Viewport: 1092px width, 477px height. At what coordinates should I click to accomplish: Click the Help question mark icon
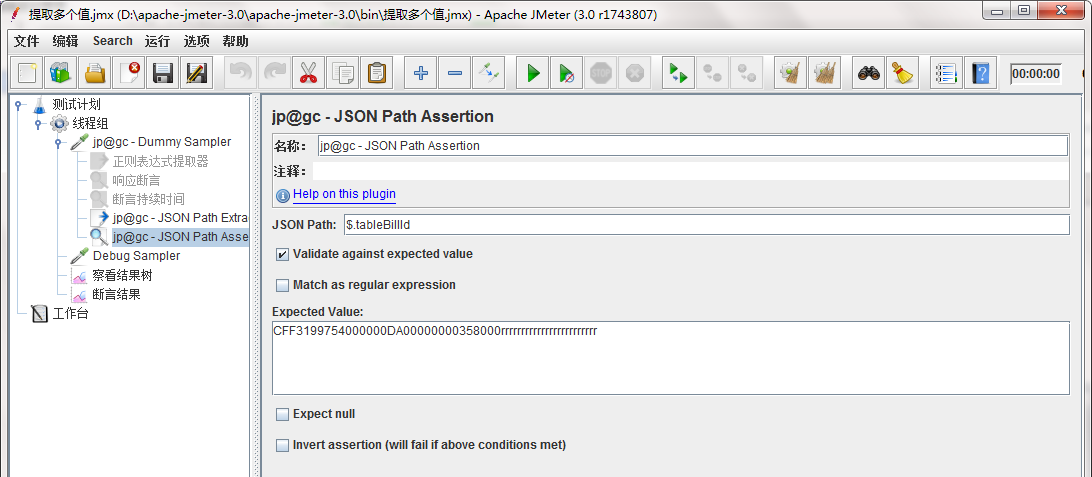[981, 72]
